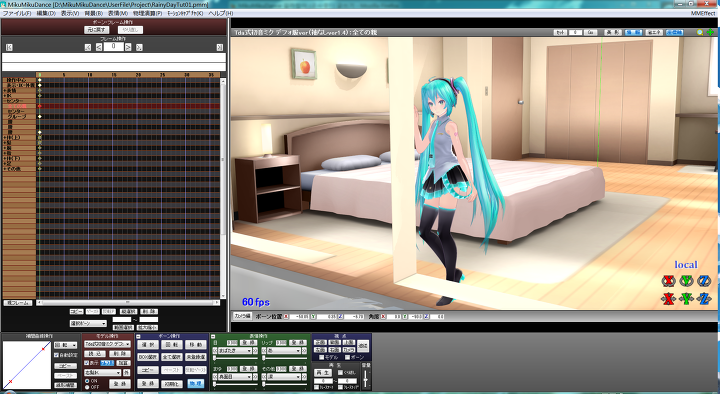Screen dimensions: 720x394
Task: Toggle auto-setting checkbox in interpolation panel
Action: [x=56, y=355]
